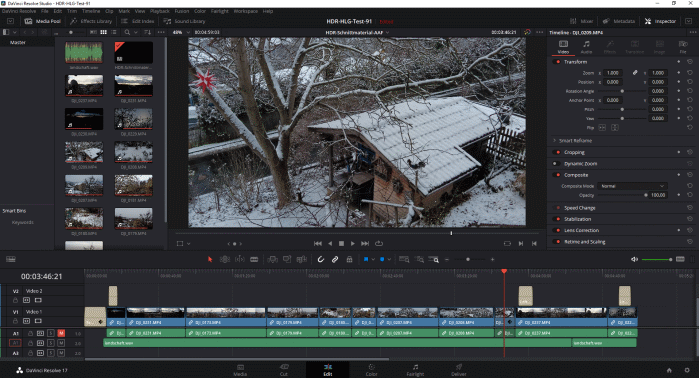This screenshot has width=699, height=378.
Task: Click the blue Marker icon
Action: (382, 259)
